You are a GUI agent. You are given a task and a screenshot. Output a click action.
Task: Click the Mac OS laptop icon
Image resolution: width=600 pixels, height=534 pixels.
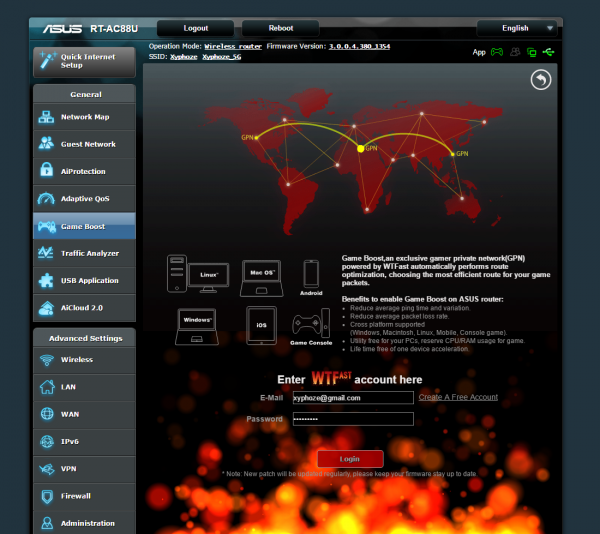tap(262, 278)
